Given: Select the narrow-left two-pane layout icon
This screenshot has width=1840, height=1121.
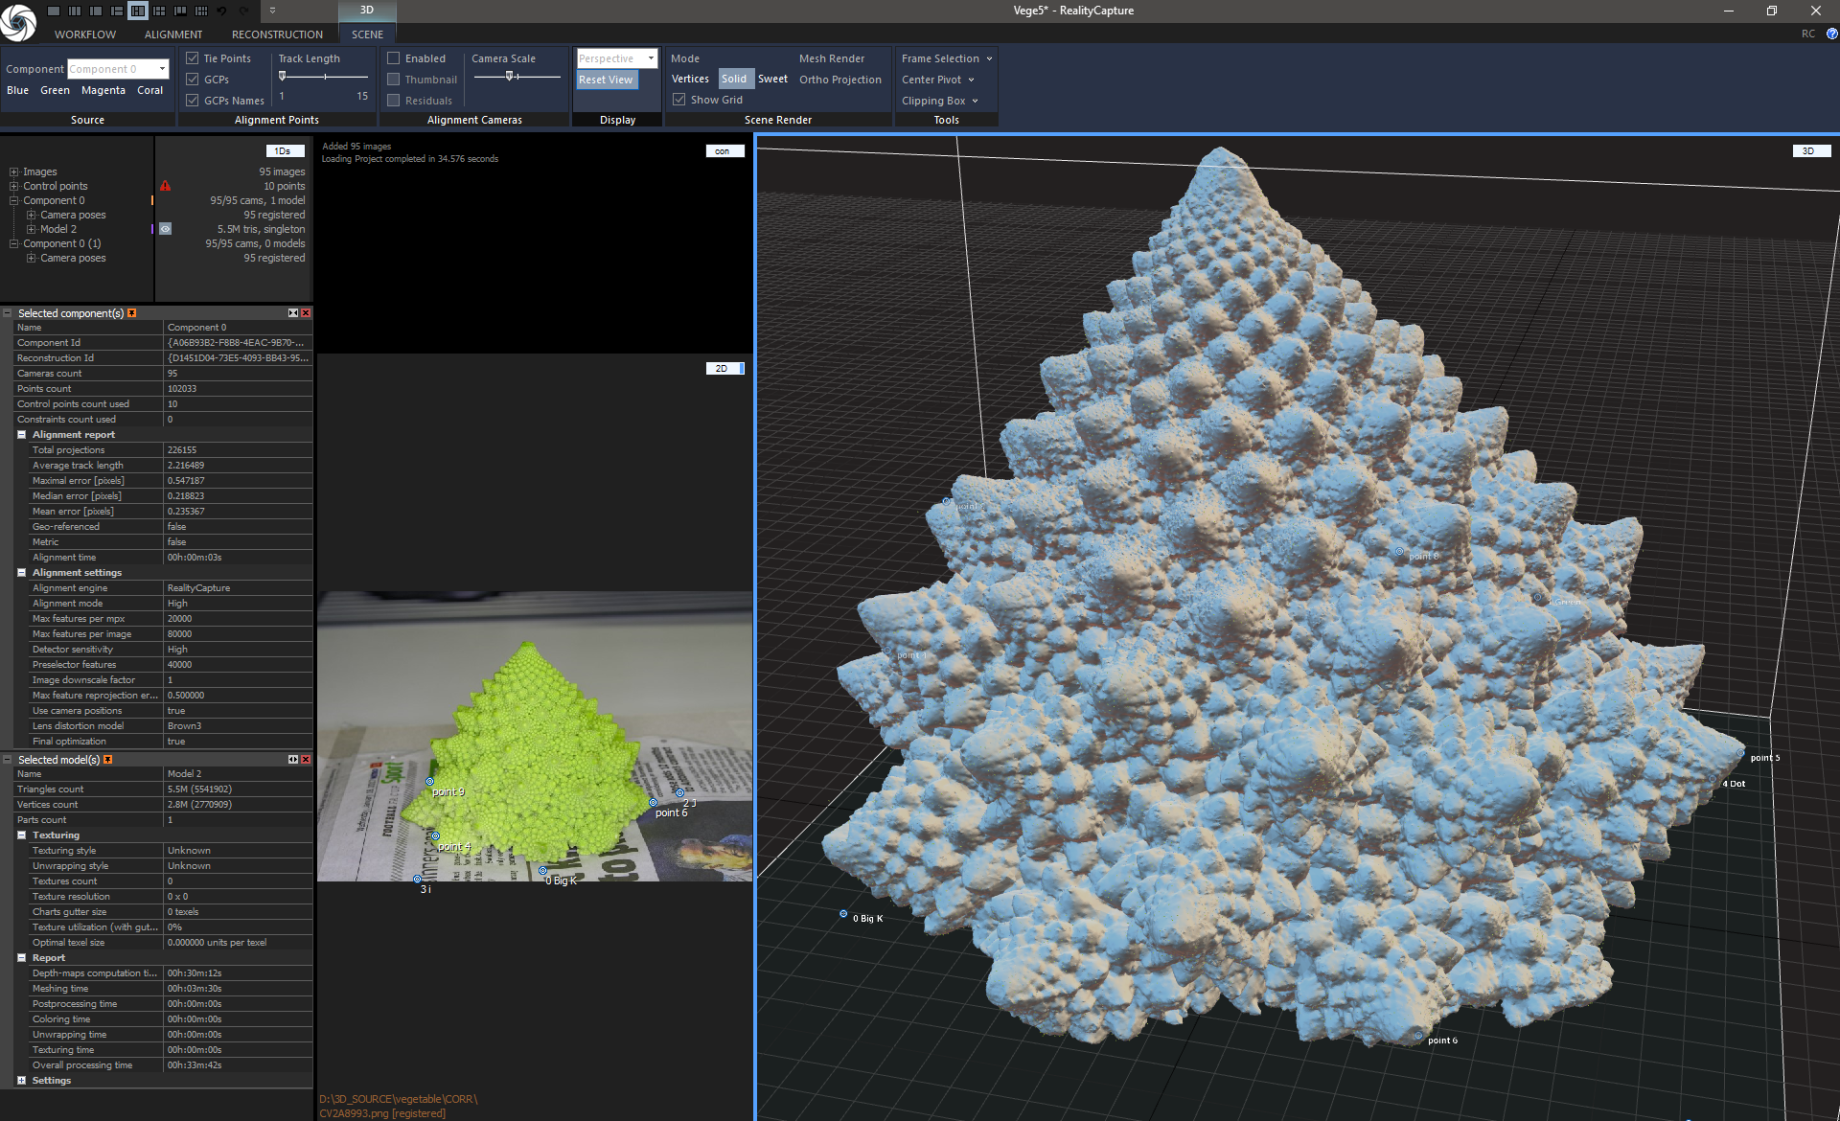Looking at the screenshot, I should point(95,11).
